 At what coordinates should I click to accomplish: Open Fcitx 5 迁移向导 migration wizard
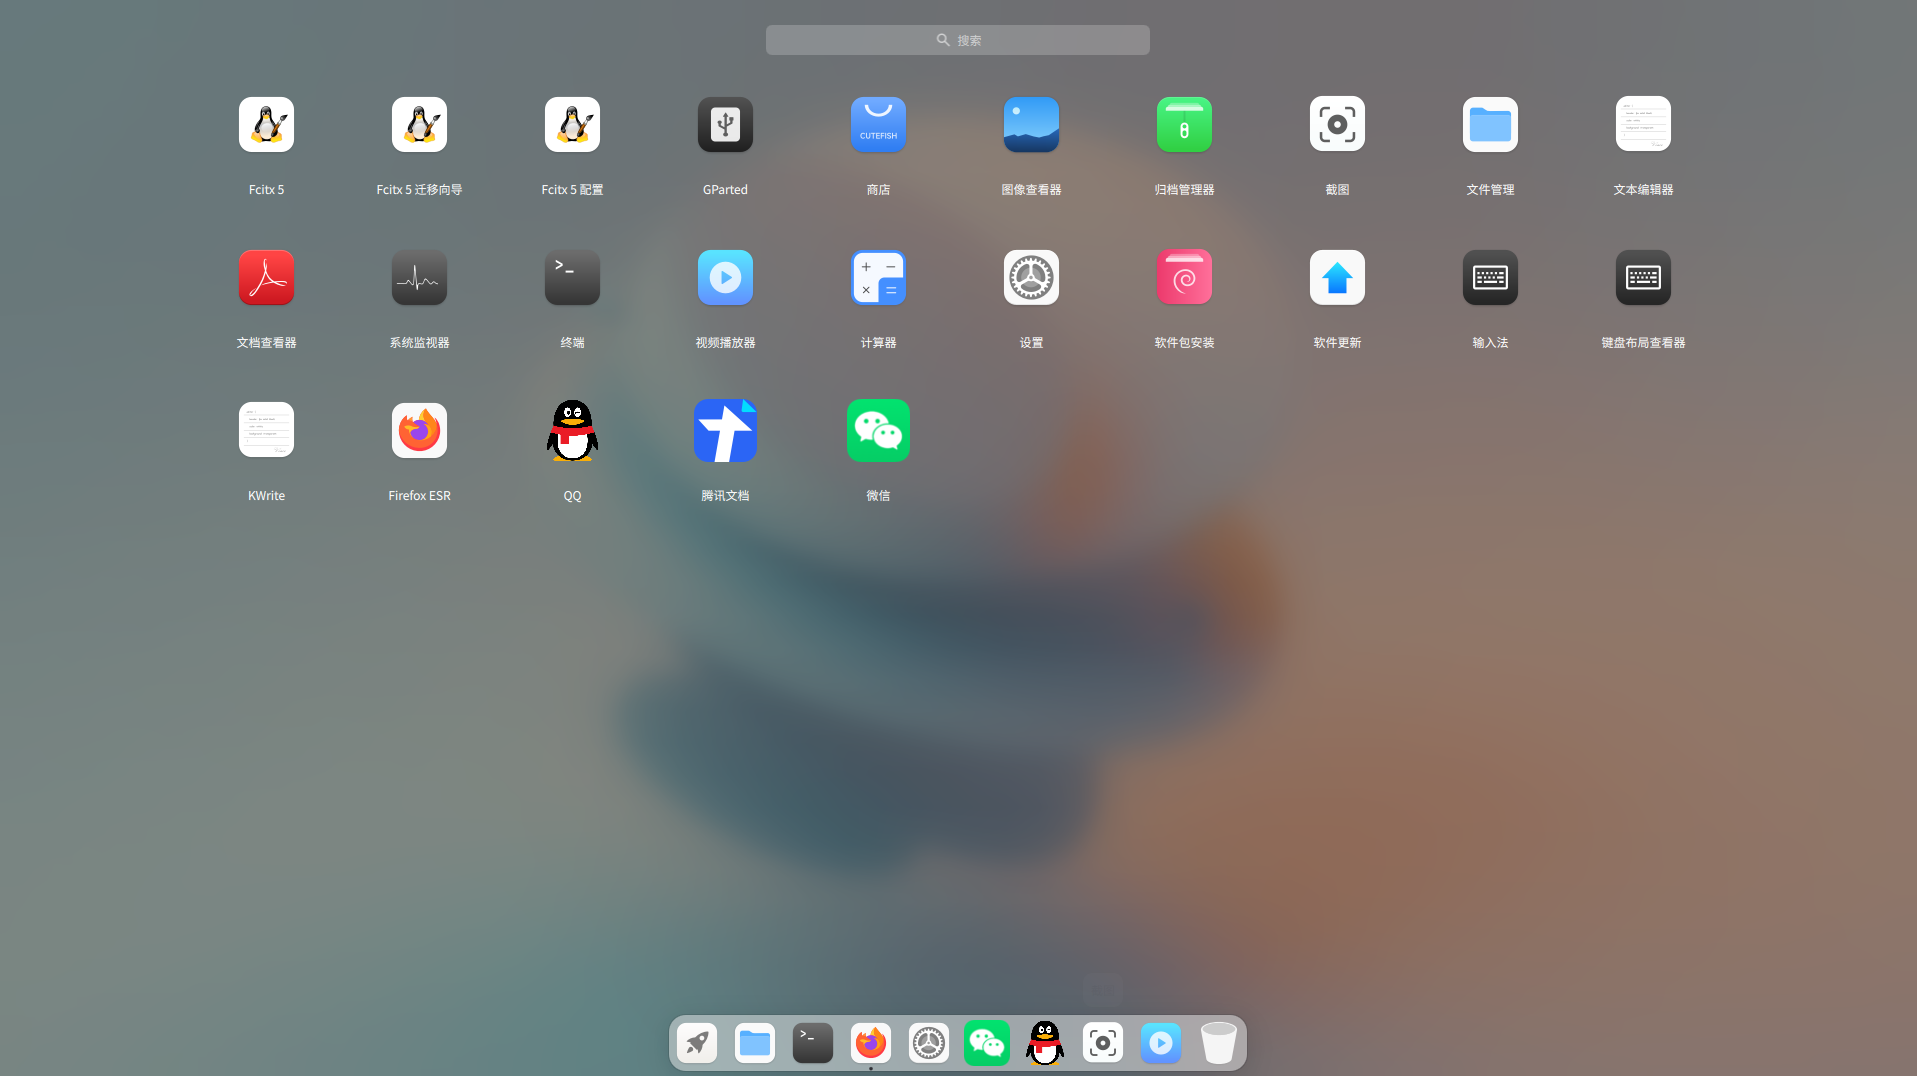tap(419, 125)
